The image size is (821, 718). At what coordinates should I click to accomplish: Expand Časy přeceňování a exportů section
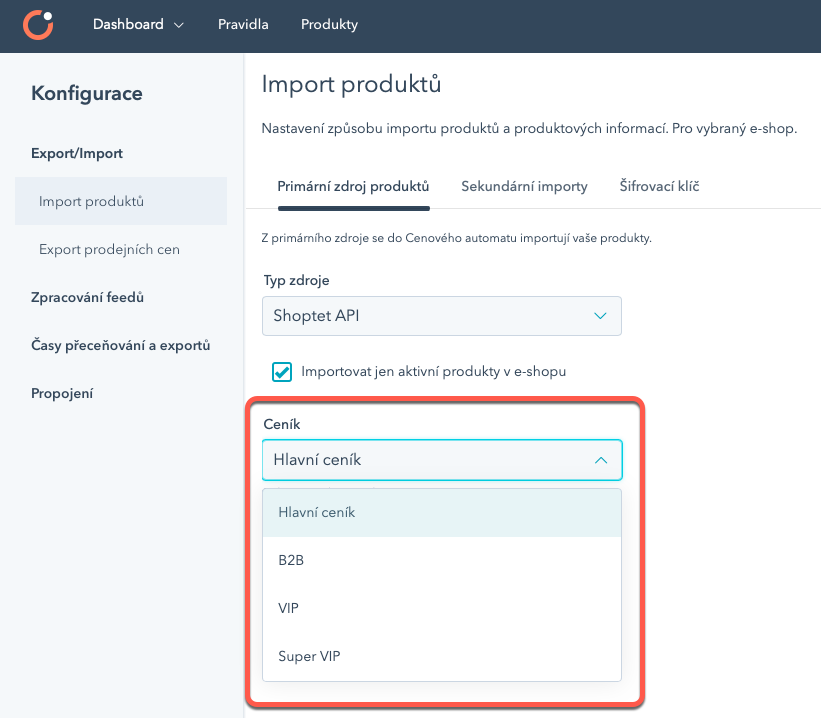click(x=121, y=345)
